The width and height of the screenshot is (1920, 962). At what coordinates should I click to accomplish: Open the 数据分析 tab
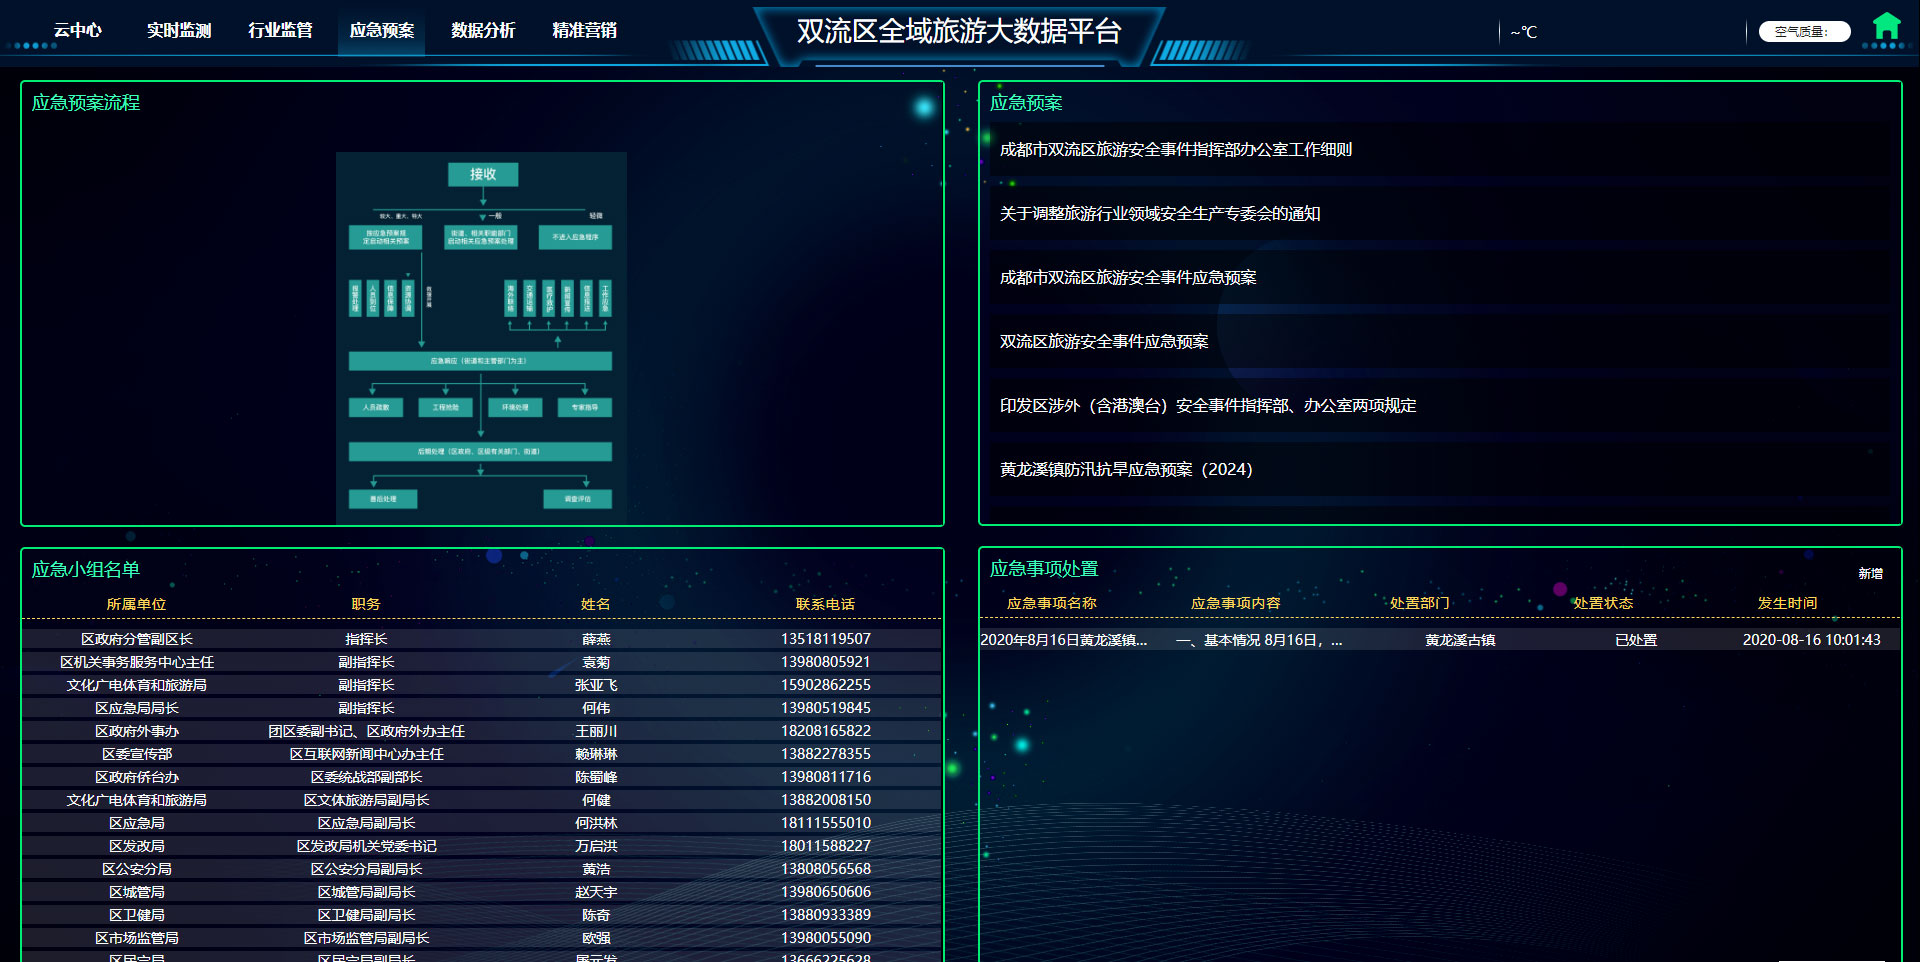pos(483,31)
